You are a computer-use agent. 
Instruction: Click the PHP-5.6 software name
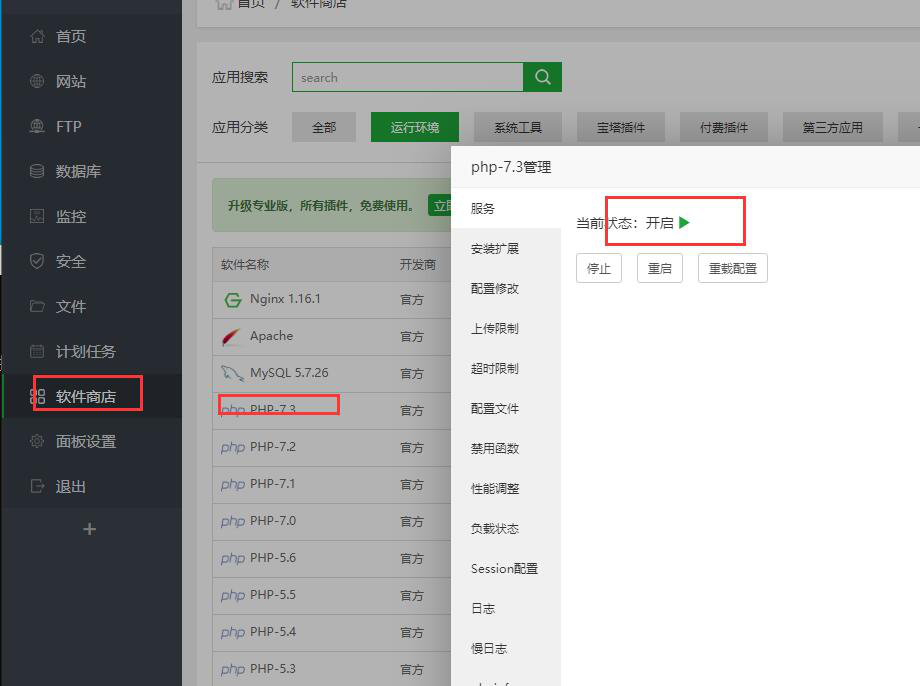click(273, 557)
